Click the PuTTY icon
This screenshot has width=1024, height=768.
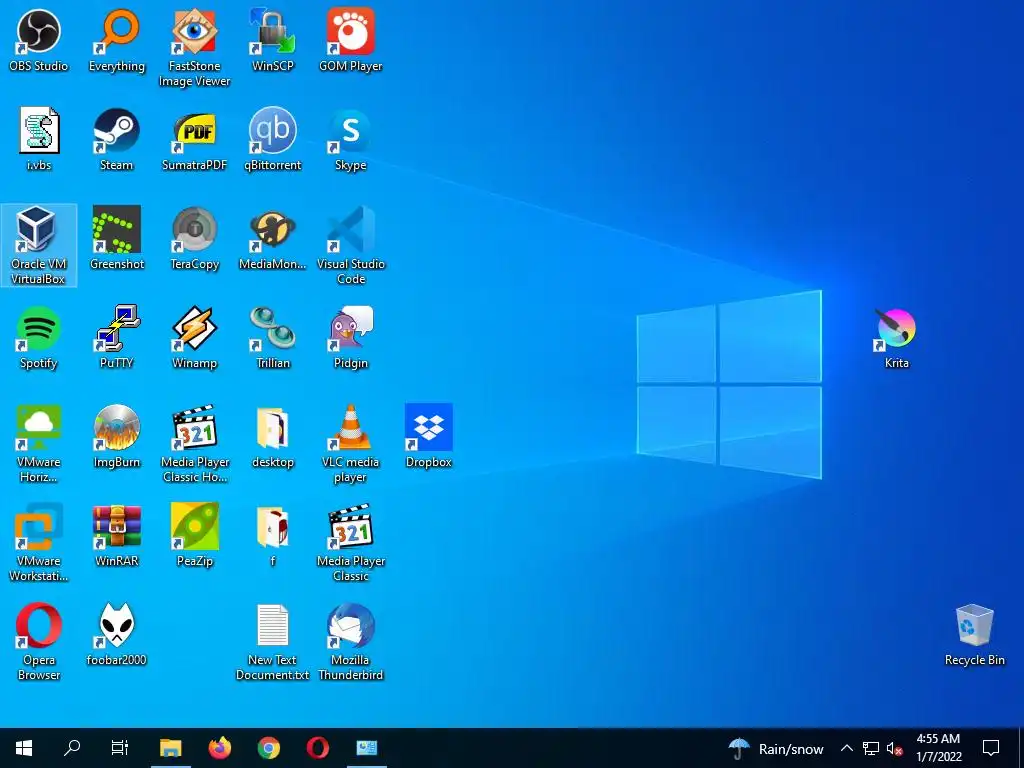117,338
